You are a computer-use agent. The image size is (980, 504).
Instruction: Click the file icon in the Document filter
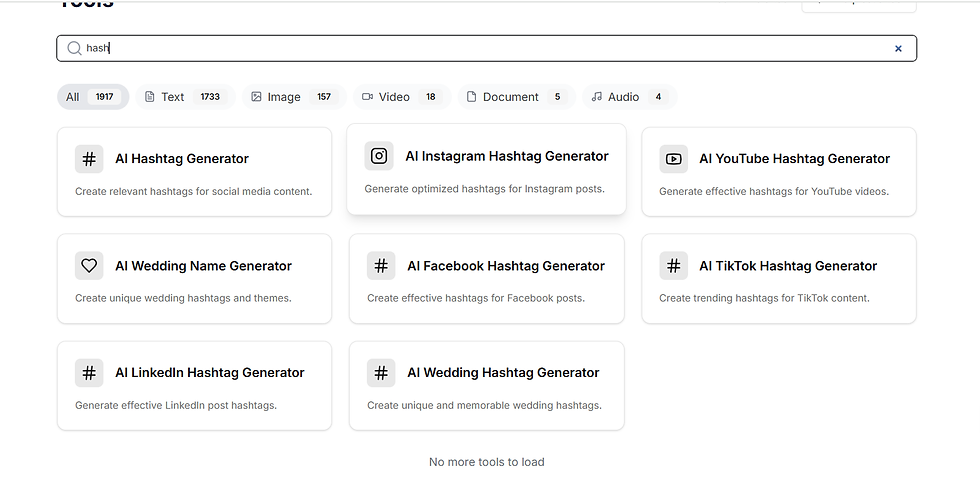click(x=471, y=97)
